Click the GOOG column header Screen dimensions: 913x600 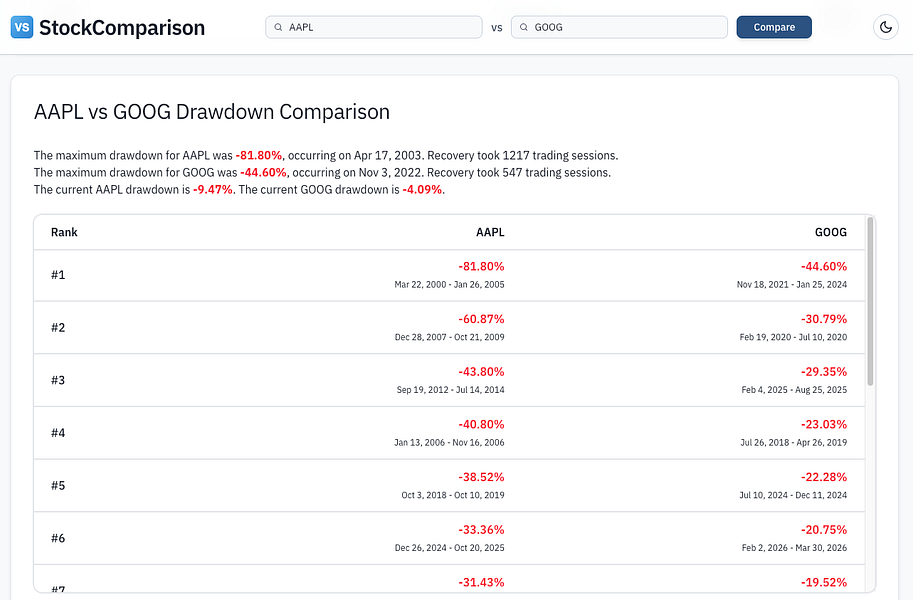click(831, 232)
